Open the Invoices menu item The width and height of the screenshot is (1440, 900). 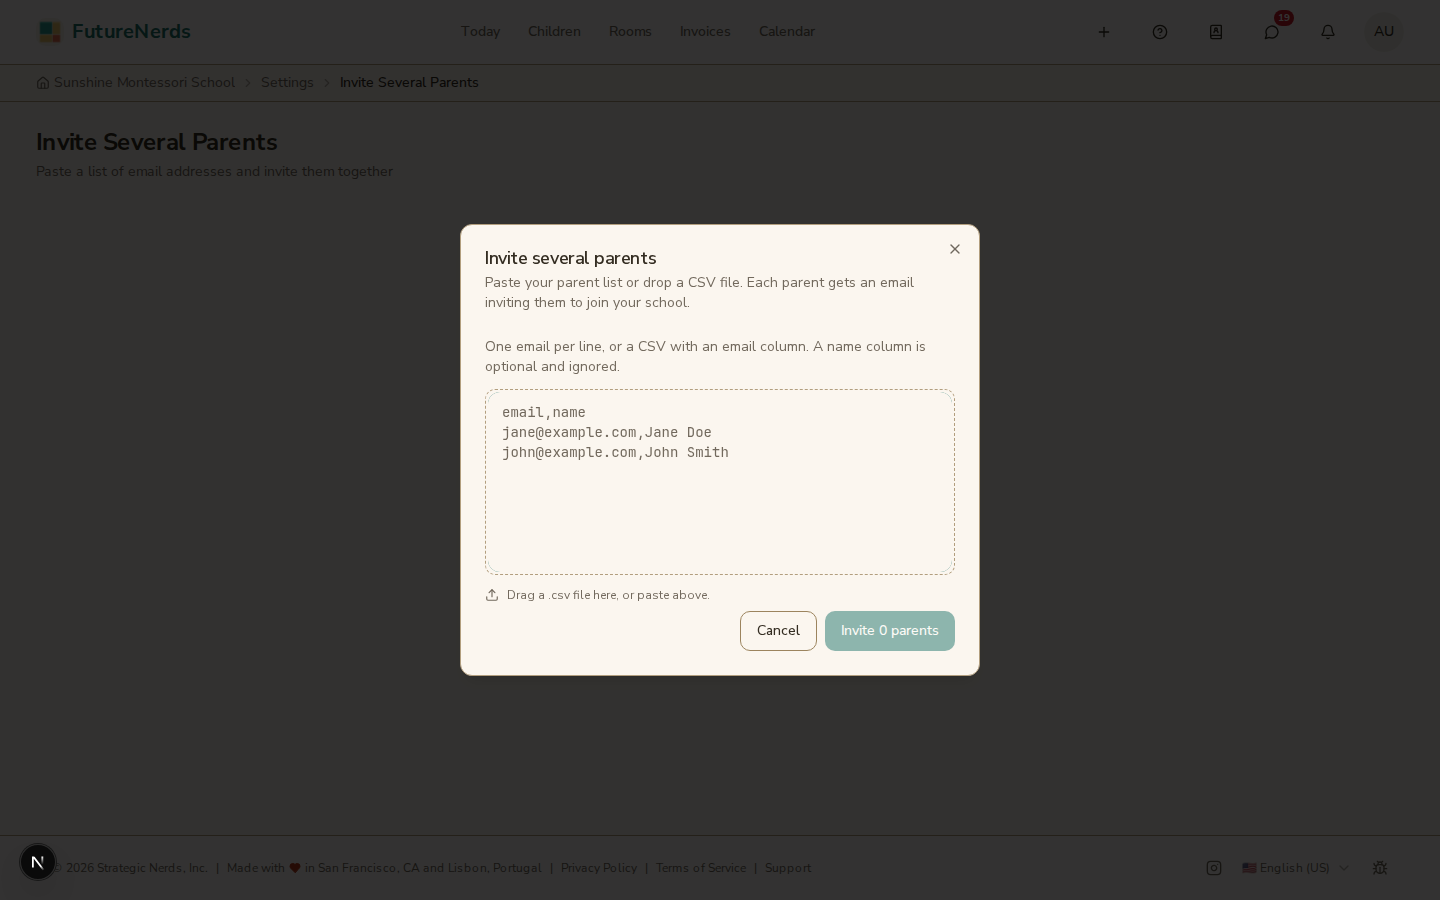point(705,32)
